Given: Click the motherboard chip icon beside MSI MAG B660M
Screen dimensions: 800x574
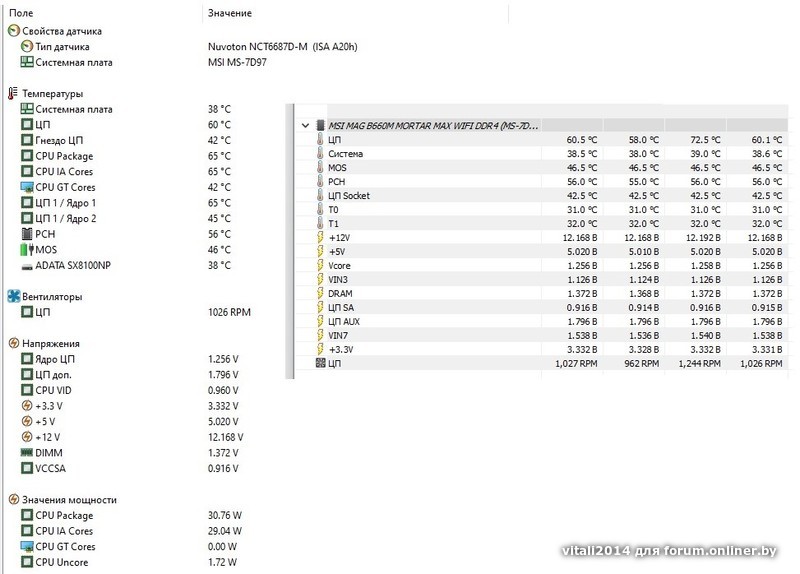Looking at the screenshot, I should [320, 125].
